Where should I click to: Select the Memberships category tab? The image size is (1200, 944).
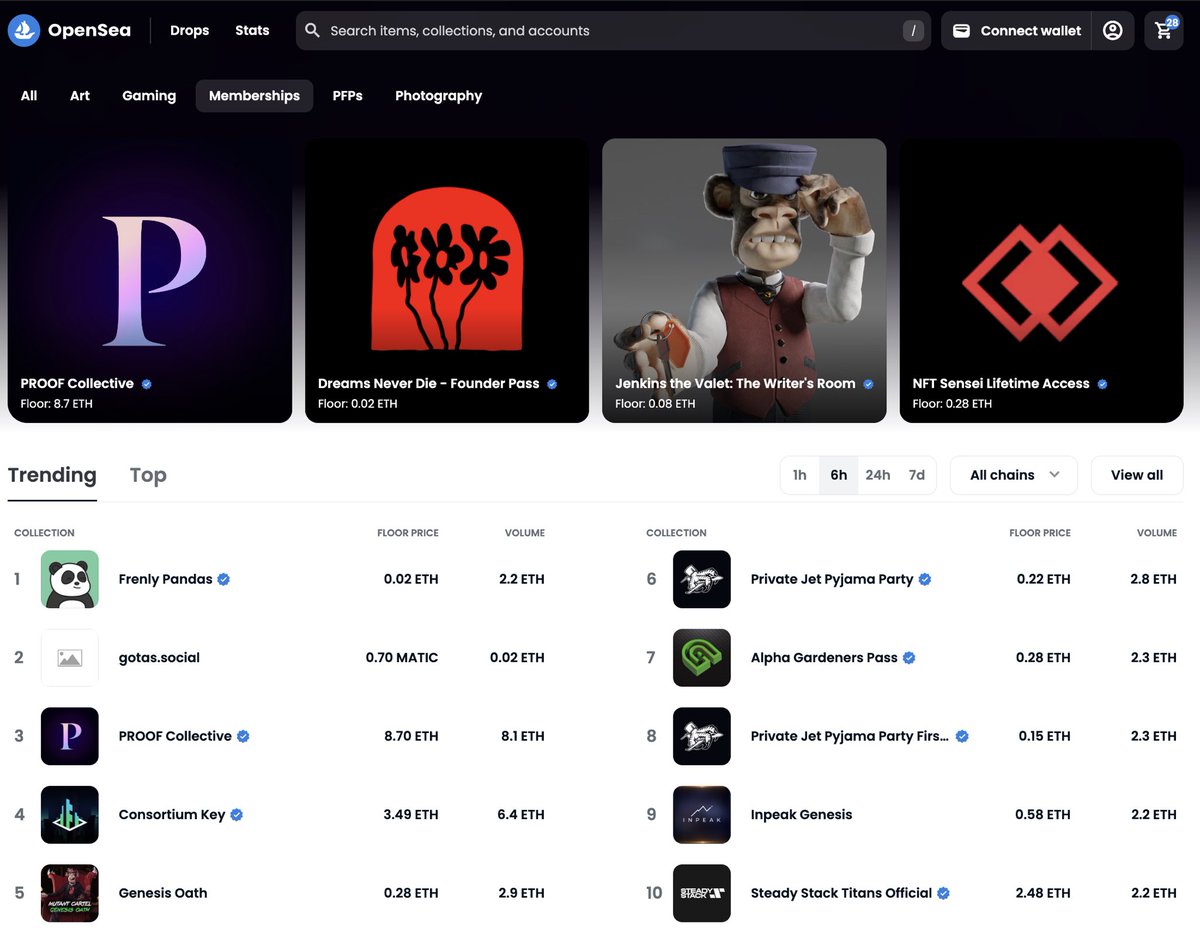(x=254, y=96)
